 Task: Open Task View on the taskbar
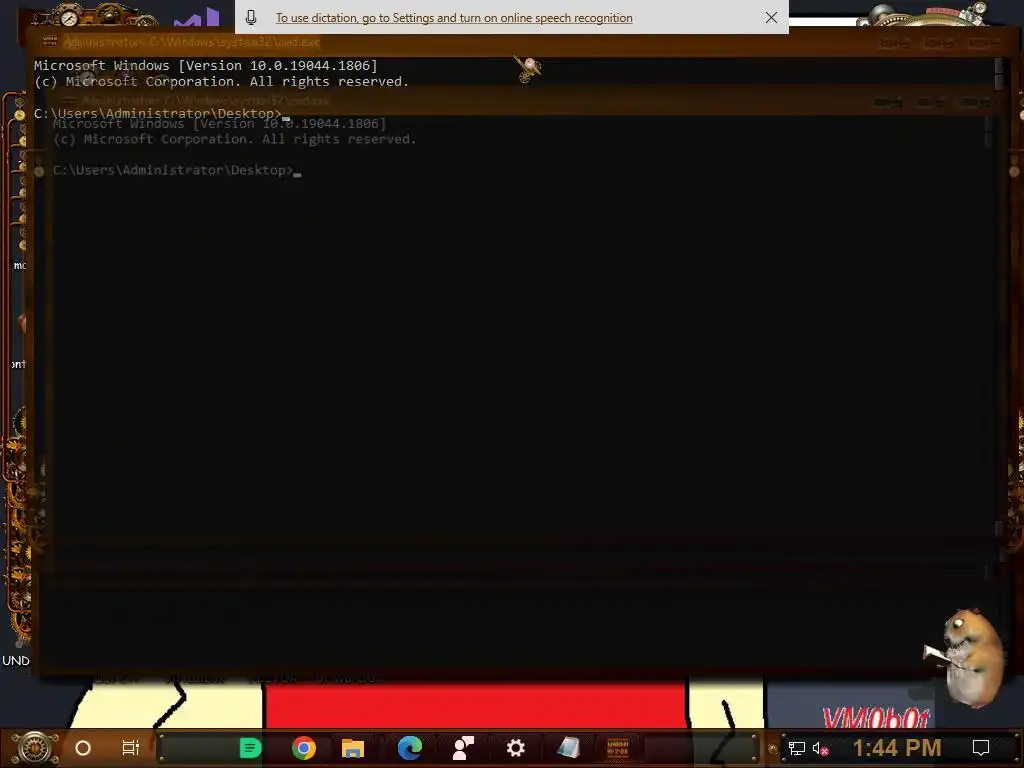(131, 748)
